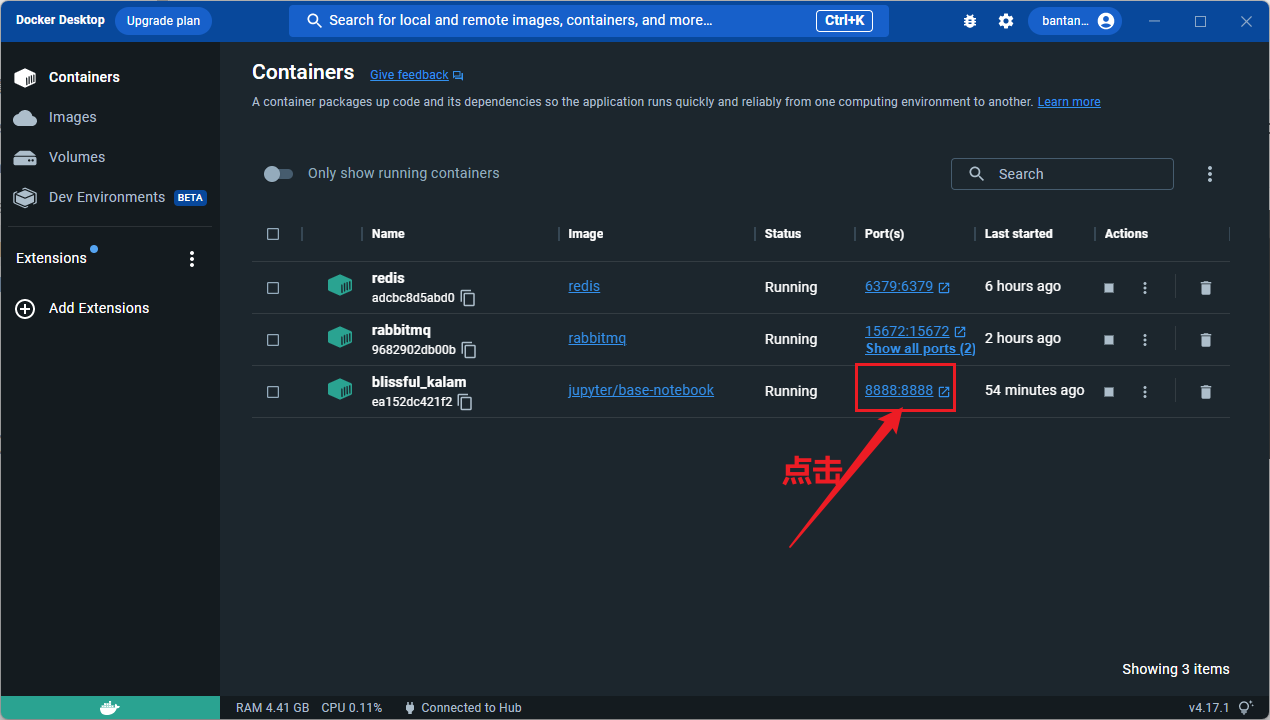
Task: Copy the redis container ID
Action: coord(468,298)
